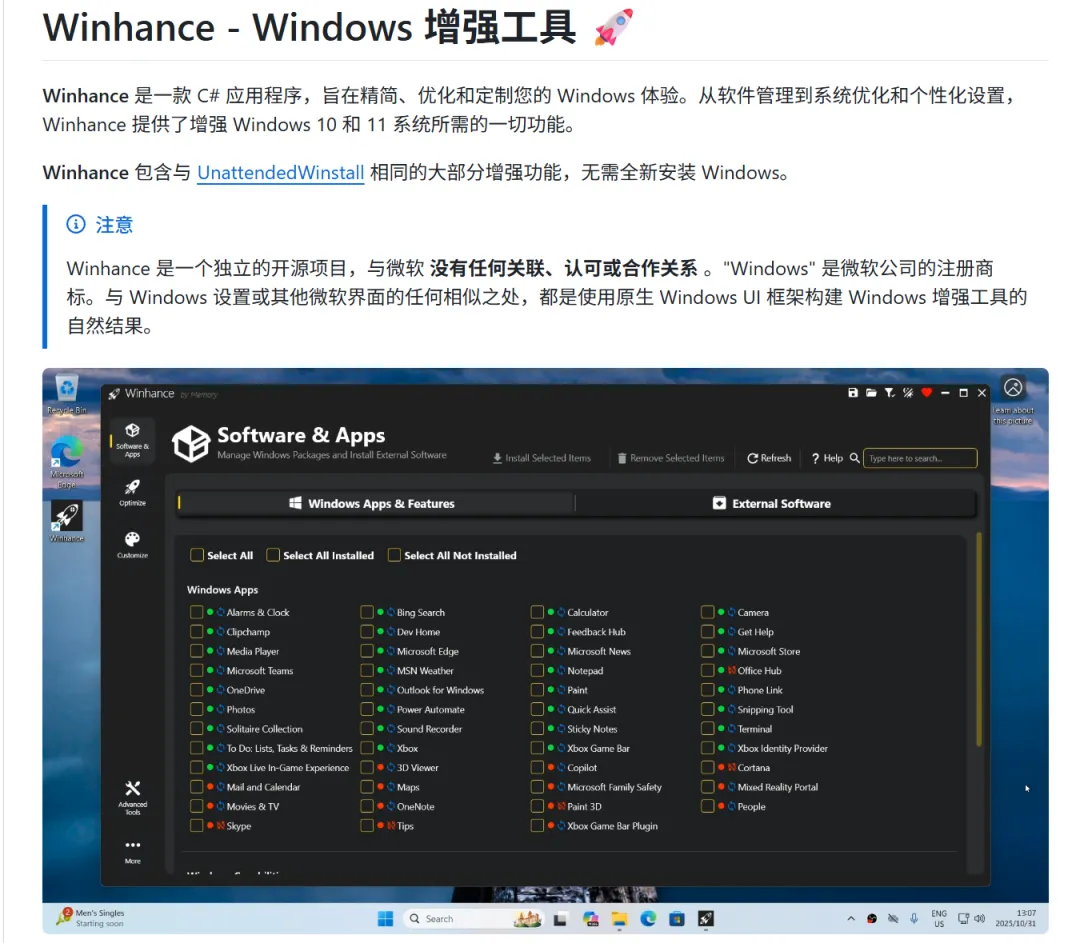This screenshot has height=943, width=1080.
Task: Click the Men's Singles widget on taskbar
Action: pos(92,918)
